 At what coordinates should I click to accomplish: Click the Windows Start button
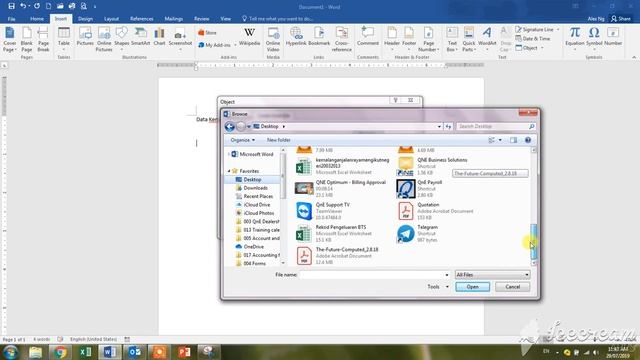click(x=10, y=352)
